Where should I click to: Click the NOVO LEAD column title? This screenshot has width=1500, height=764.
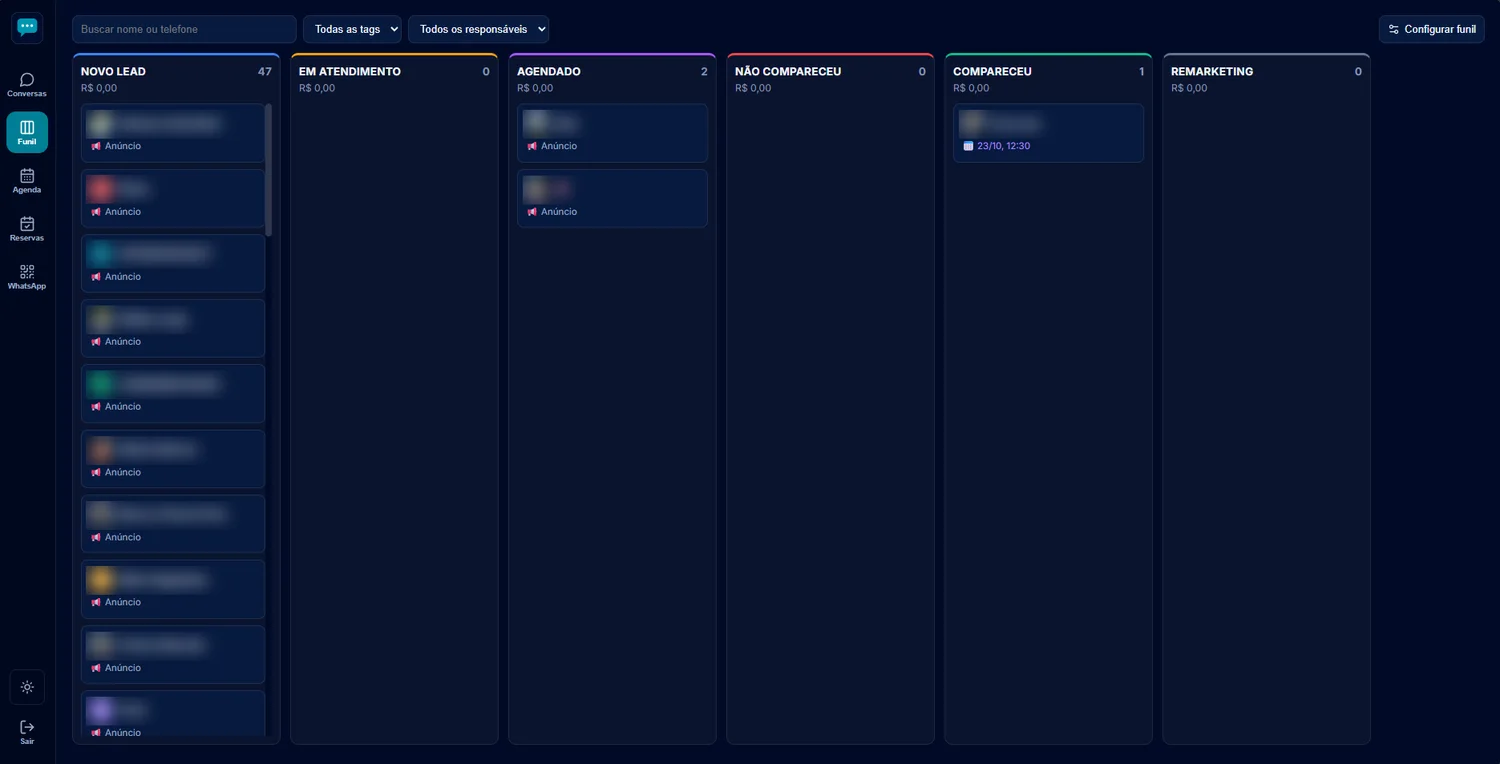pyautogui.click(x=113, y=72)
